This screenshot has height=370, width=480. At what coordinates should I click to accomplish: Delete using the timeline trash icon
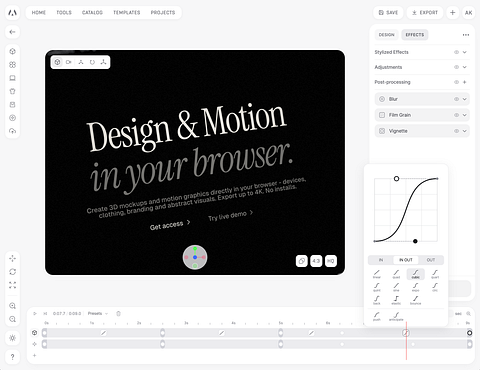[x=118, y=314]
